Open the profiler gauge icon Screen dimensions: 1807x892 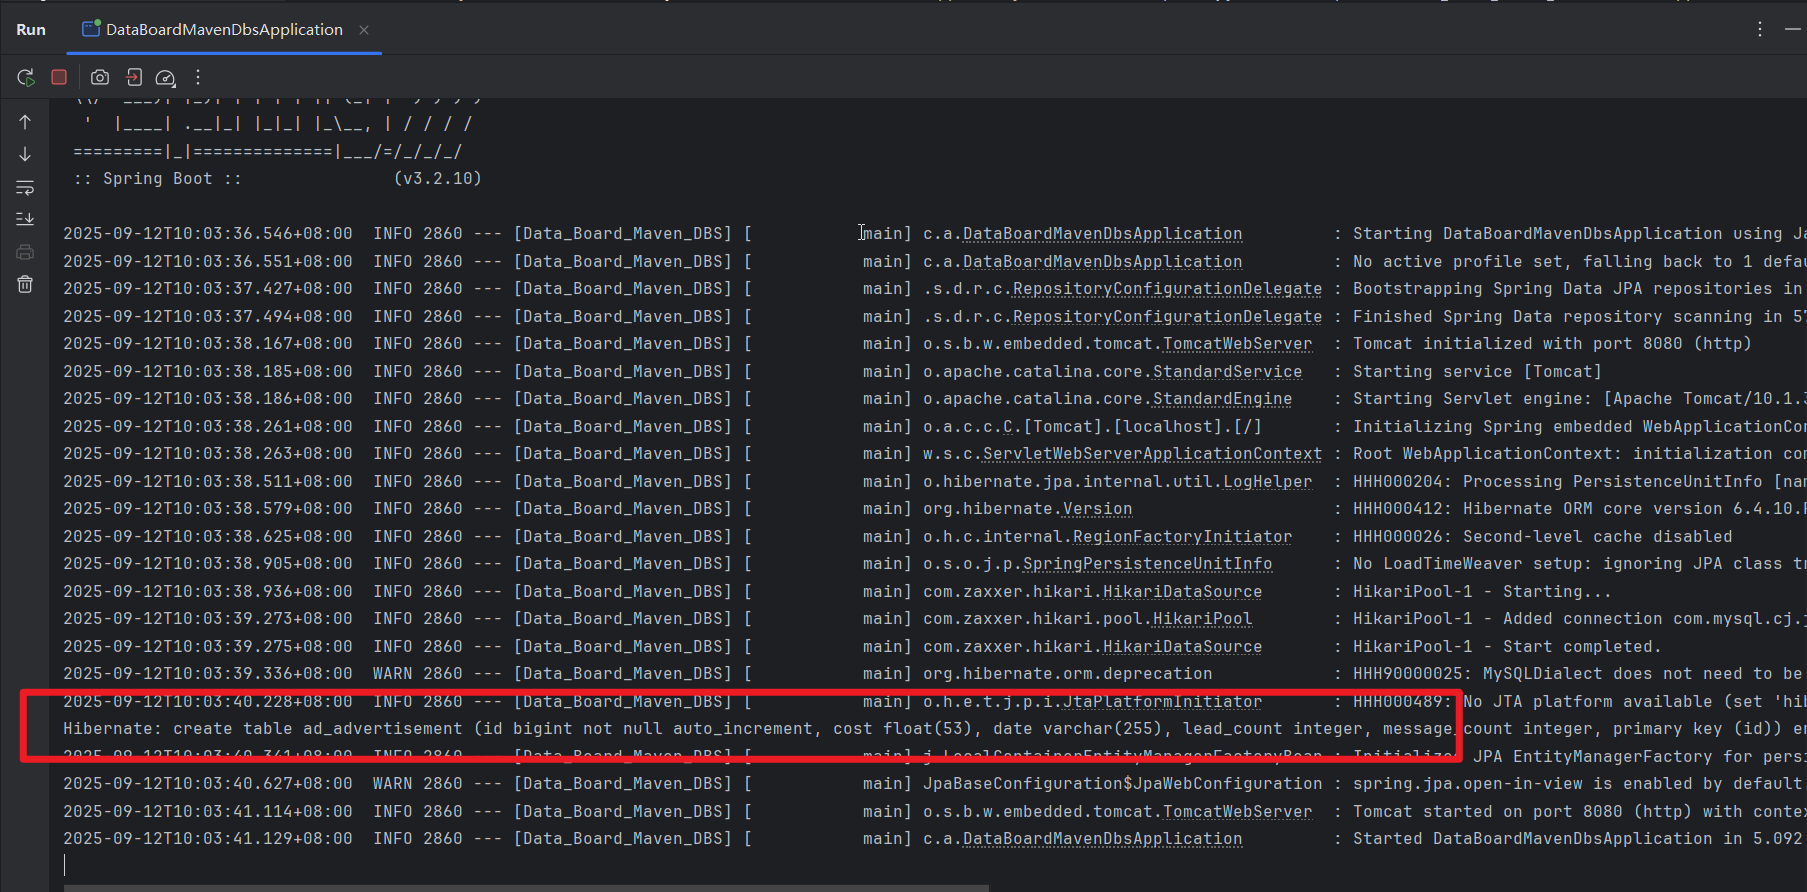166,77
